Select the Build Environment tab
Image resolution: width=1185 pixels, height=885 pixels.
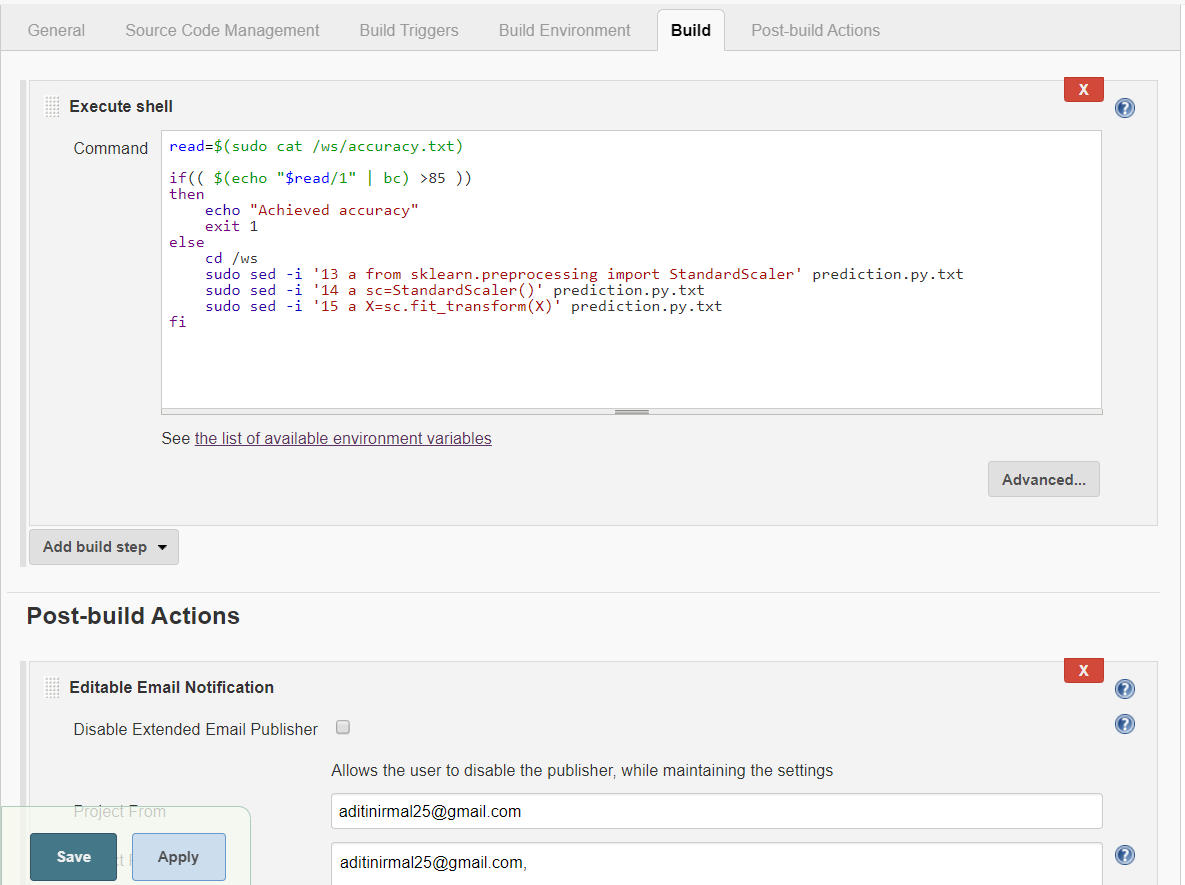pyautogui.click(x=564, y=30)
